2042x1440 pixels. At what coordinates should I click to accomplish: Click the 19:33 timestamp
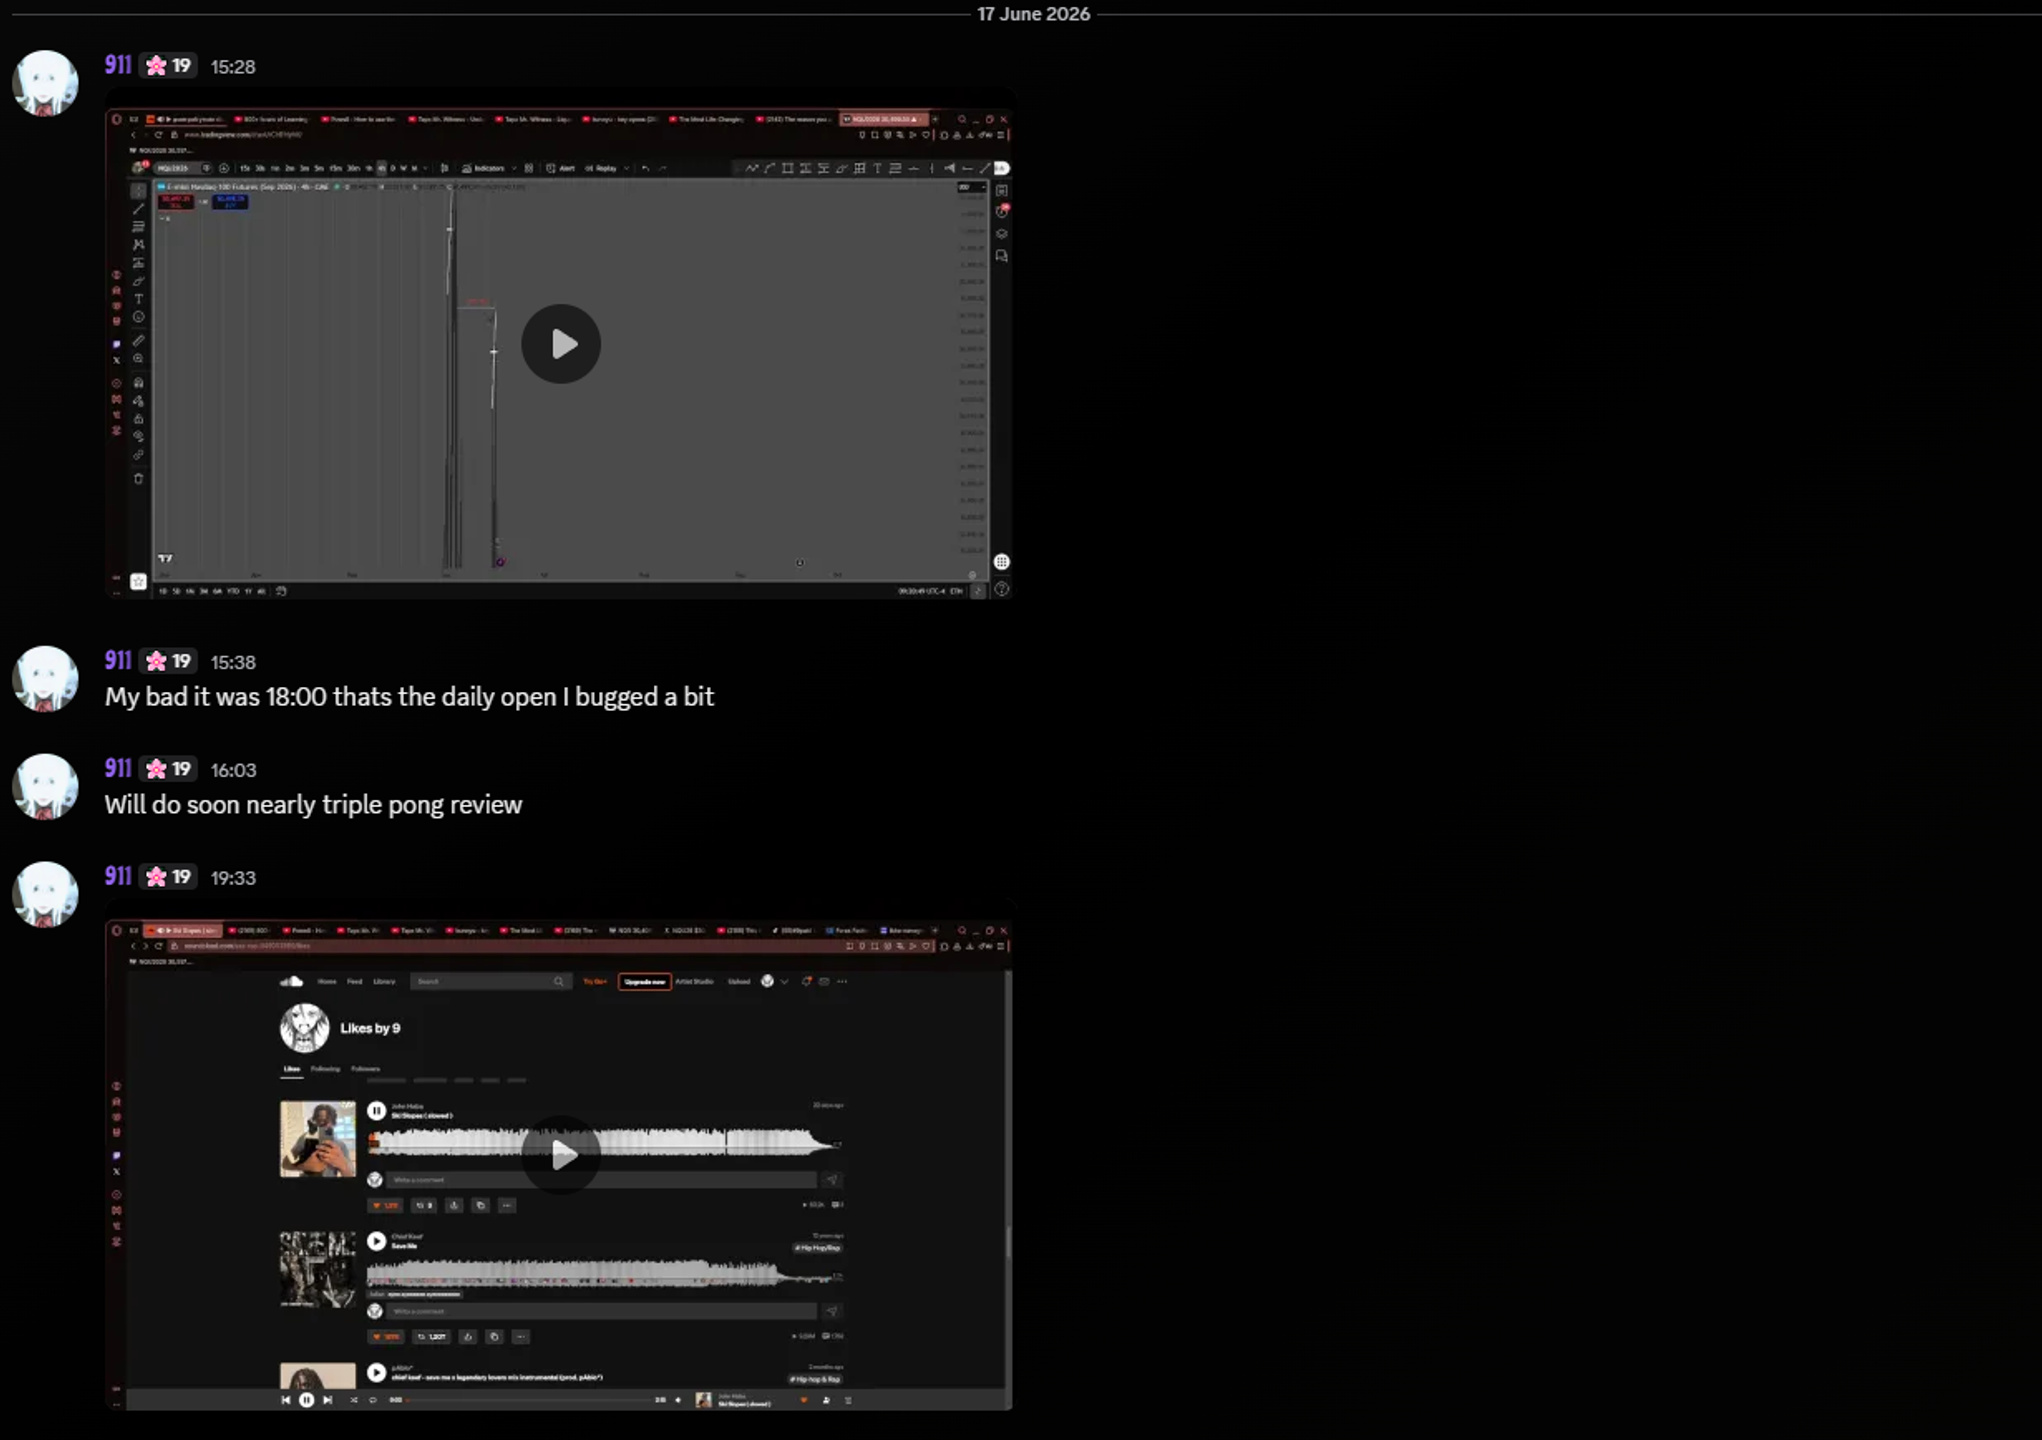(233, 879)
